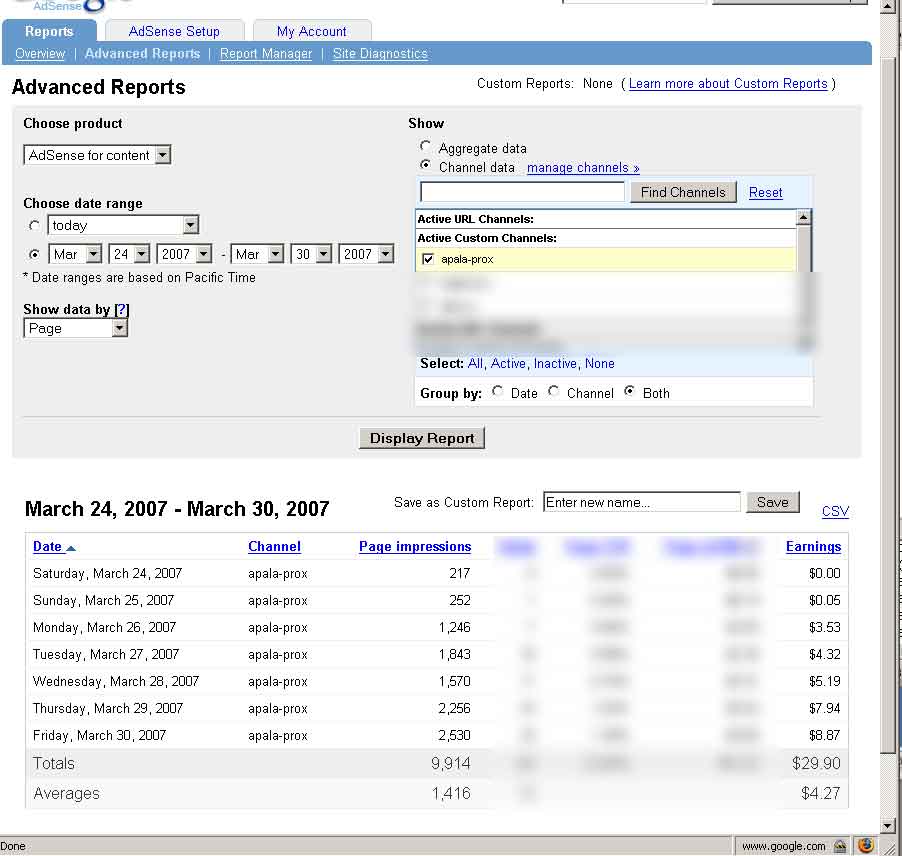The width and height of the screenshot is (902, 856).
Task: Click the 'Enter new name...' report name field
Action: (641, 502)
